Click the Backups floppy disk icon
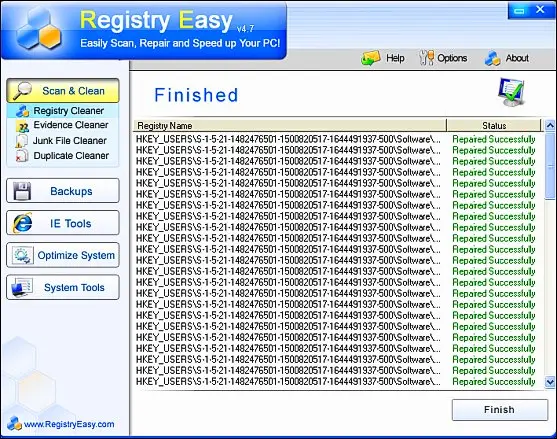 click(22, 191)
